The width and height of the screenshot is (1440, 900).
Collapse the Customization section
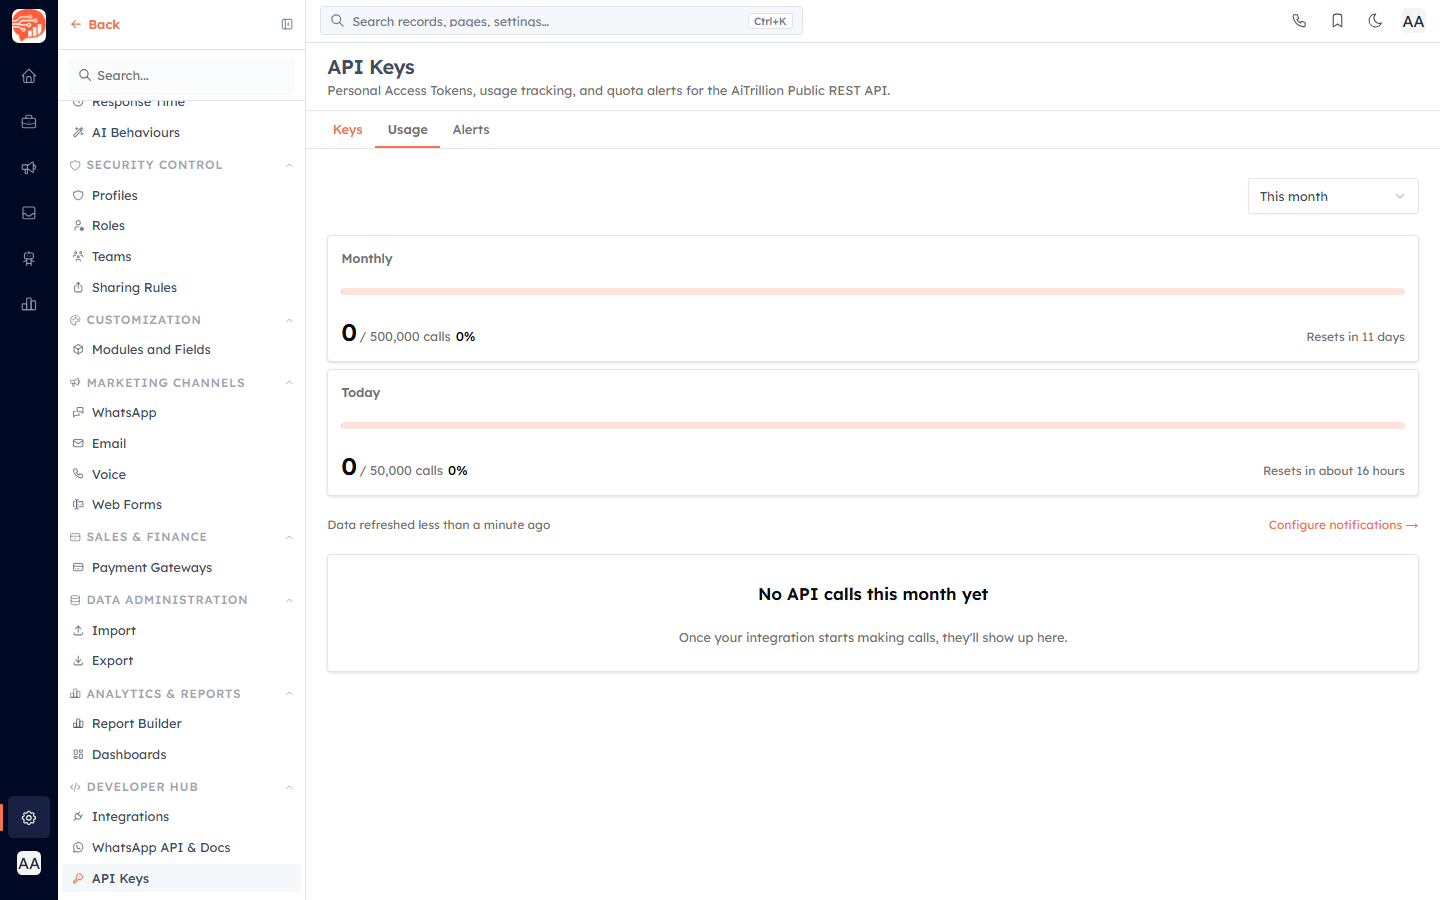pos(289,320)
